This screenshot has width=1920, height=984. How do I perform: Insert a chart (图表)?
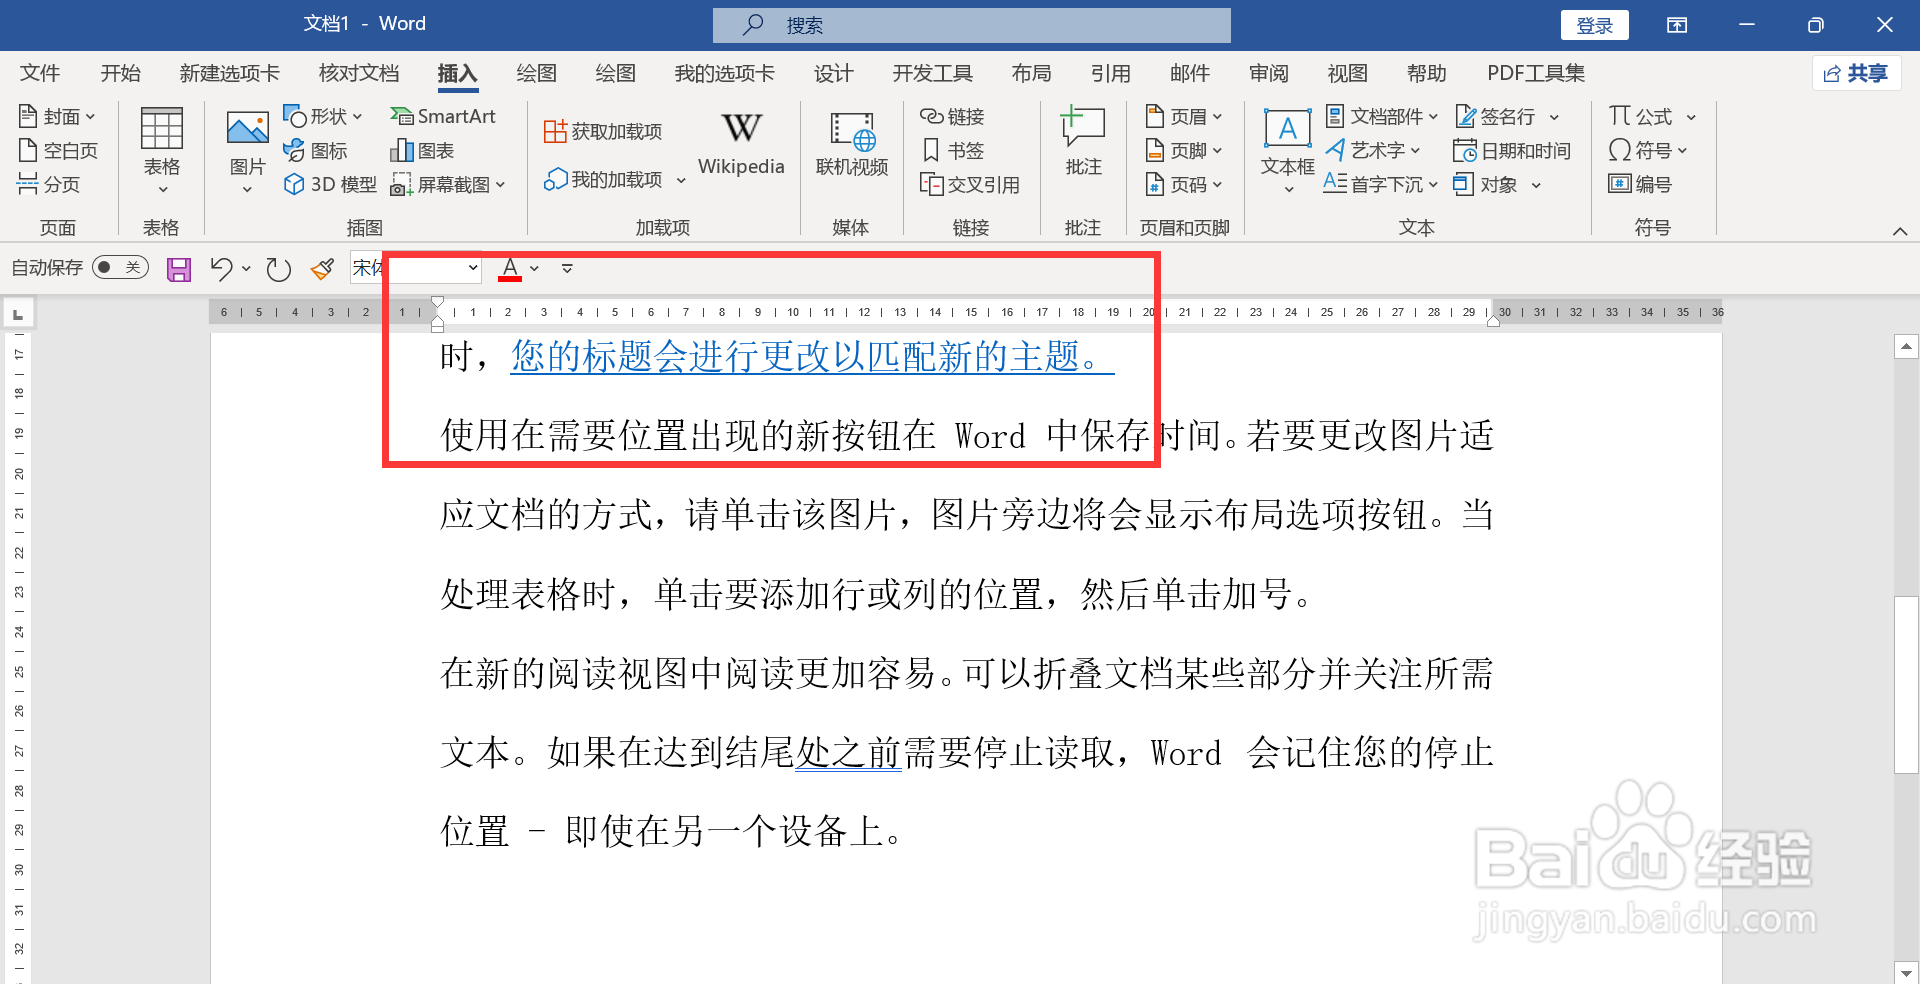coord(422,151)
